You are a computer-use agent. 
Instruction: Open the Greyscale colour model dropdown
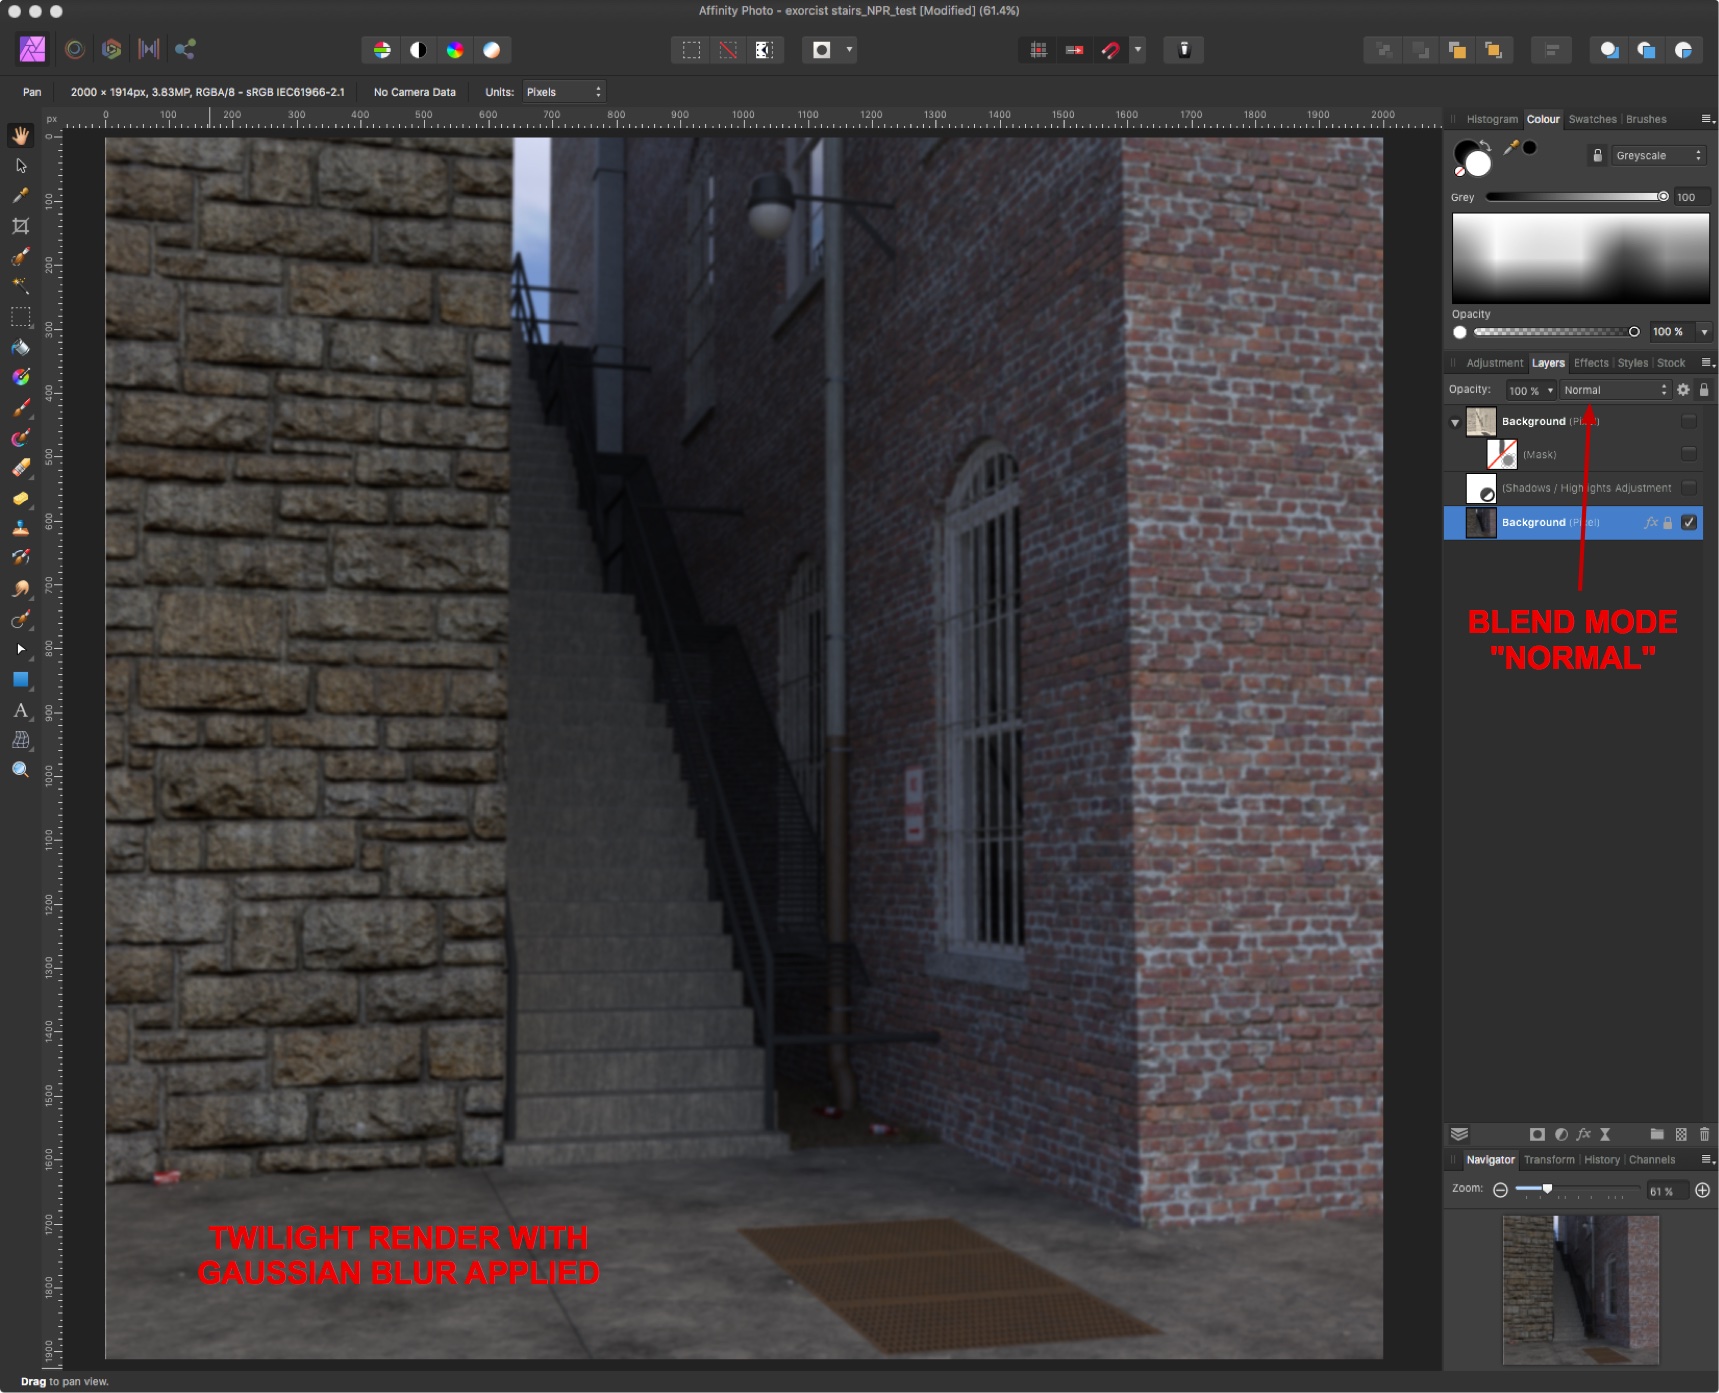pos(1657,156)
